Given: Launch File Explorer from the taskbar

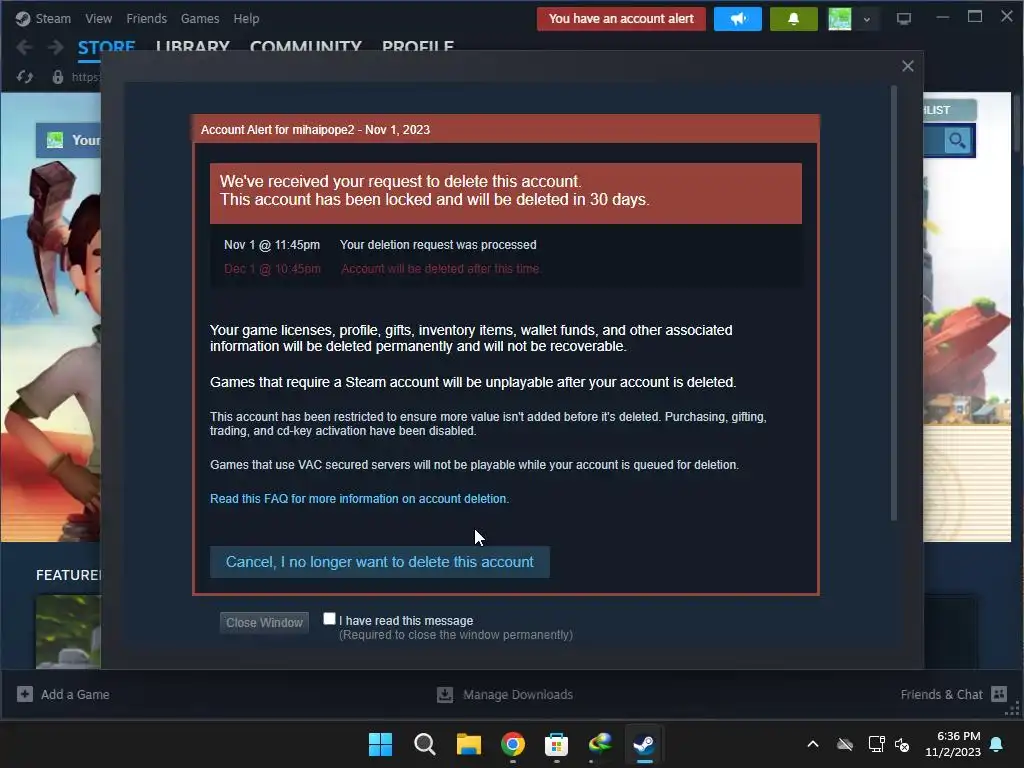Looking at the screenshot, I should (x=468, y=744).
